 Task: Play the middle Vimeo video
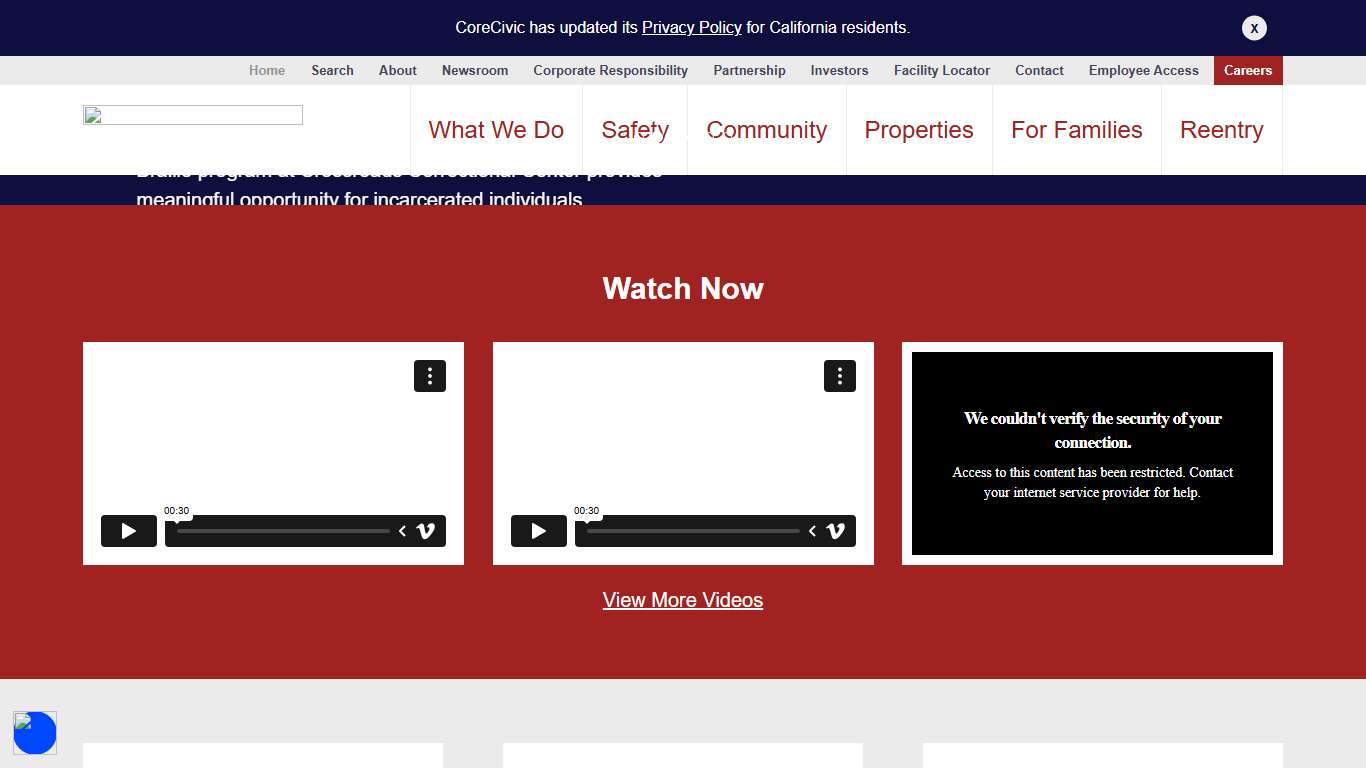pyautogui.click(x=538, y=531)
